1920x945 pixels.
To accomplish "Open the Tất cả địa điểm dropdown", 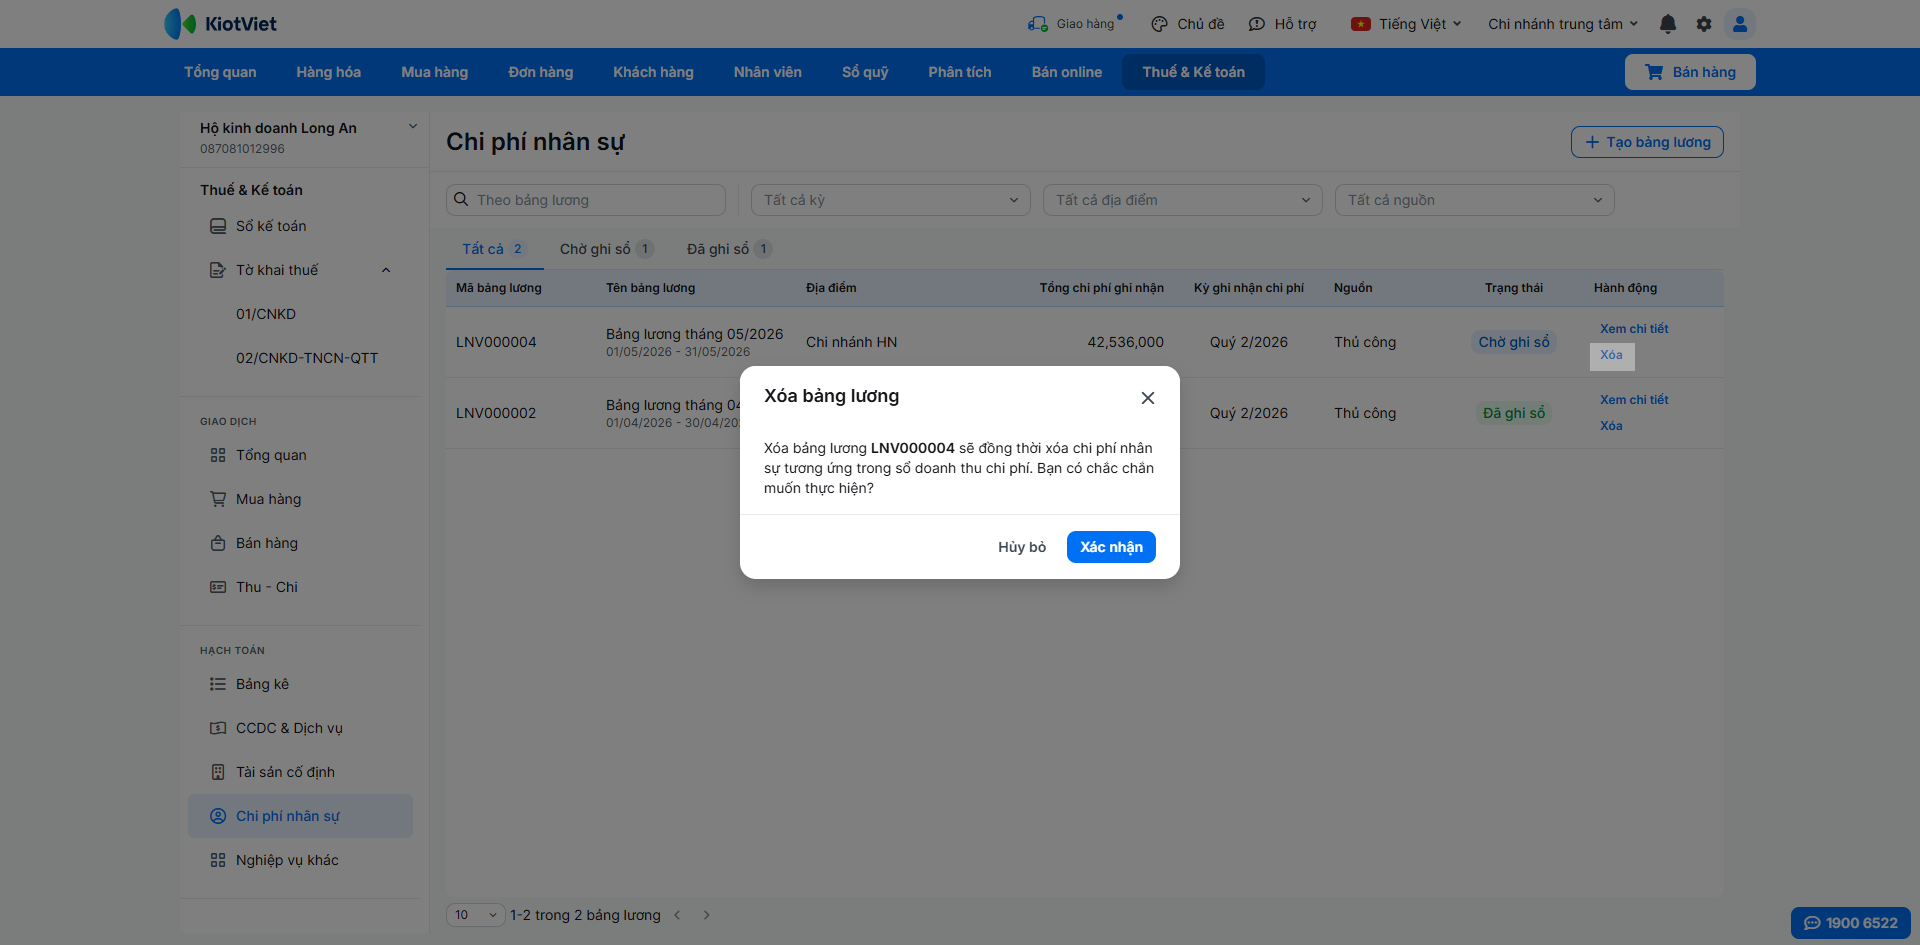I will 1182,200.
